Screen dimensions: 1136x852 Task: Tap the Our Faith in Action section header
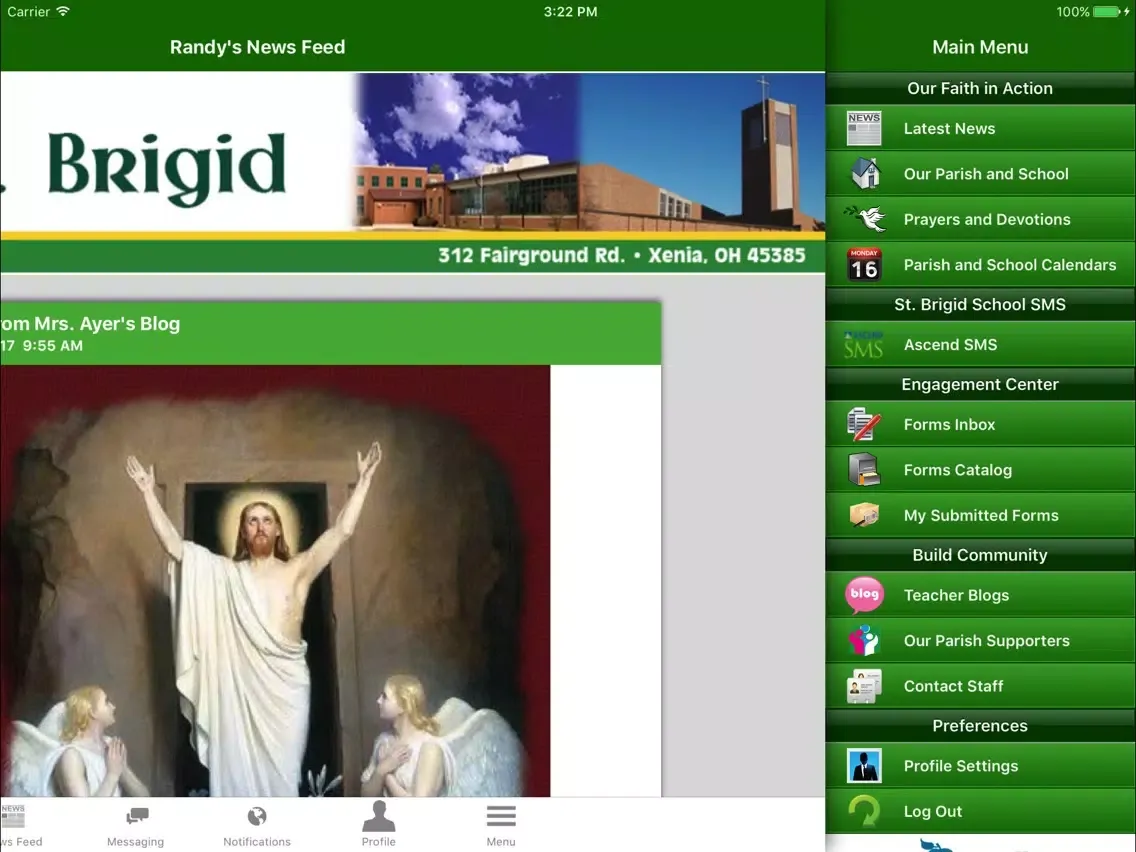tap(980, 88)
